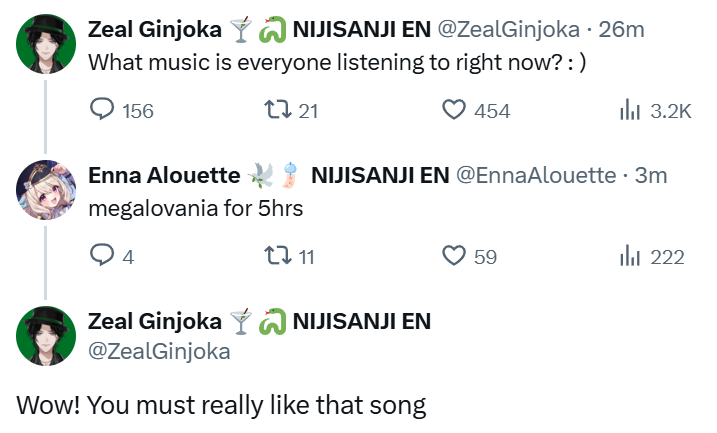The image size is (717, 433).
Task: Like Enna Alouette's megalovania tweet
Action: (456, 257)
